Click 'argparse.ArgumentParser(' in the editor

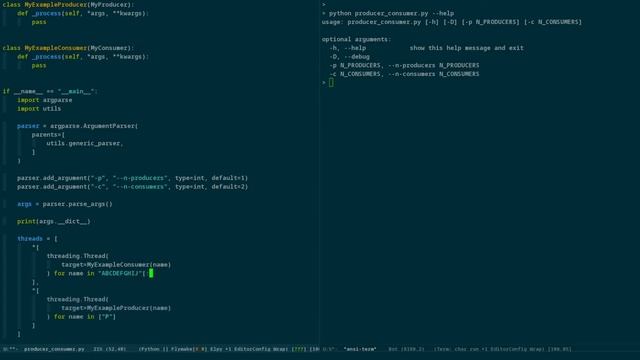(x=94, y=126)
